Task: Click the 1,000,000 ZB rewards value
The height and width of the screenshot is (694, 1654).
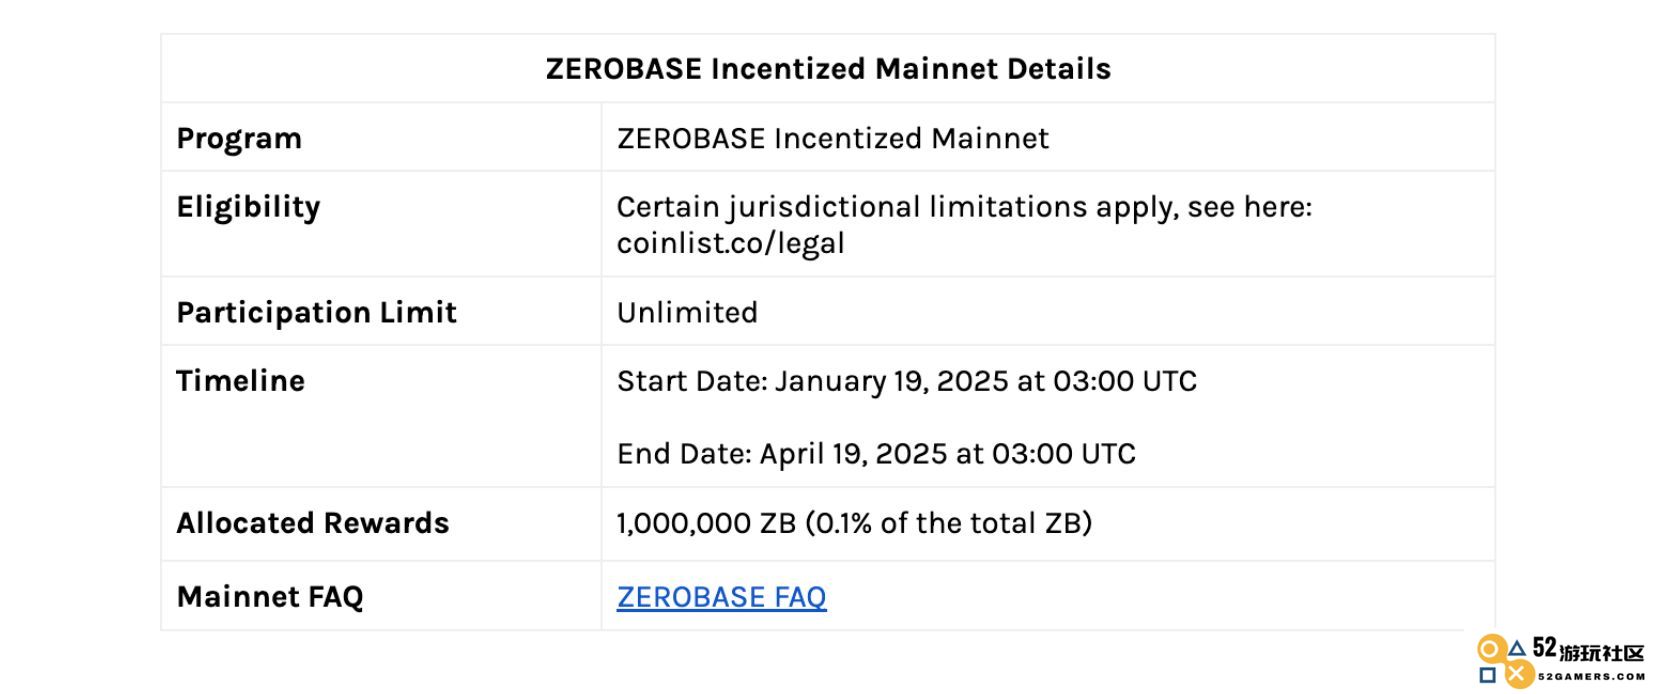Action: click(854, 523)
